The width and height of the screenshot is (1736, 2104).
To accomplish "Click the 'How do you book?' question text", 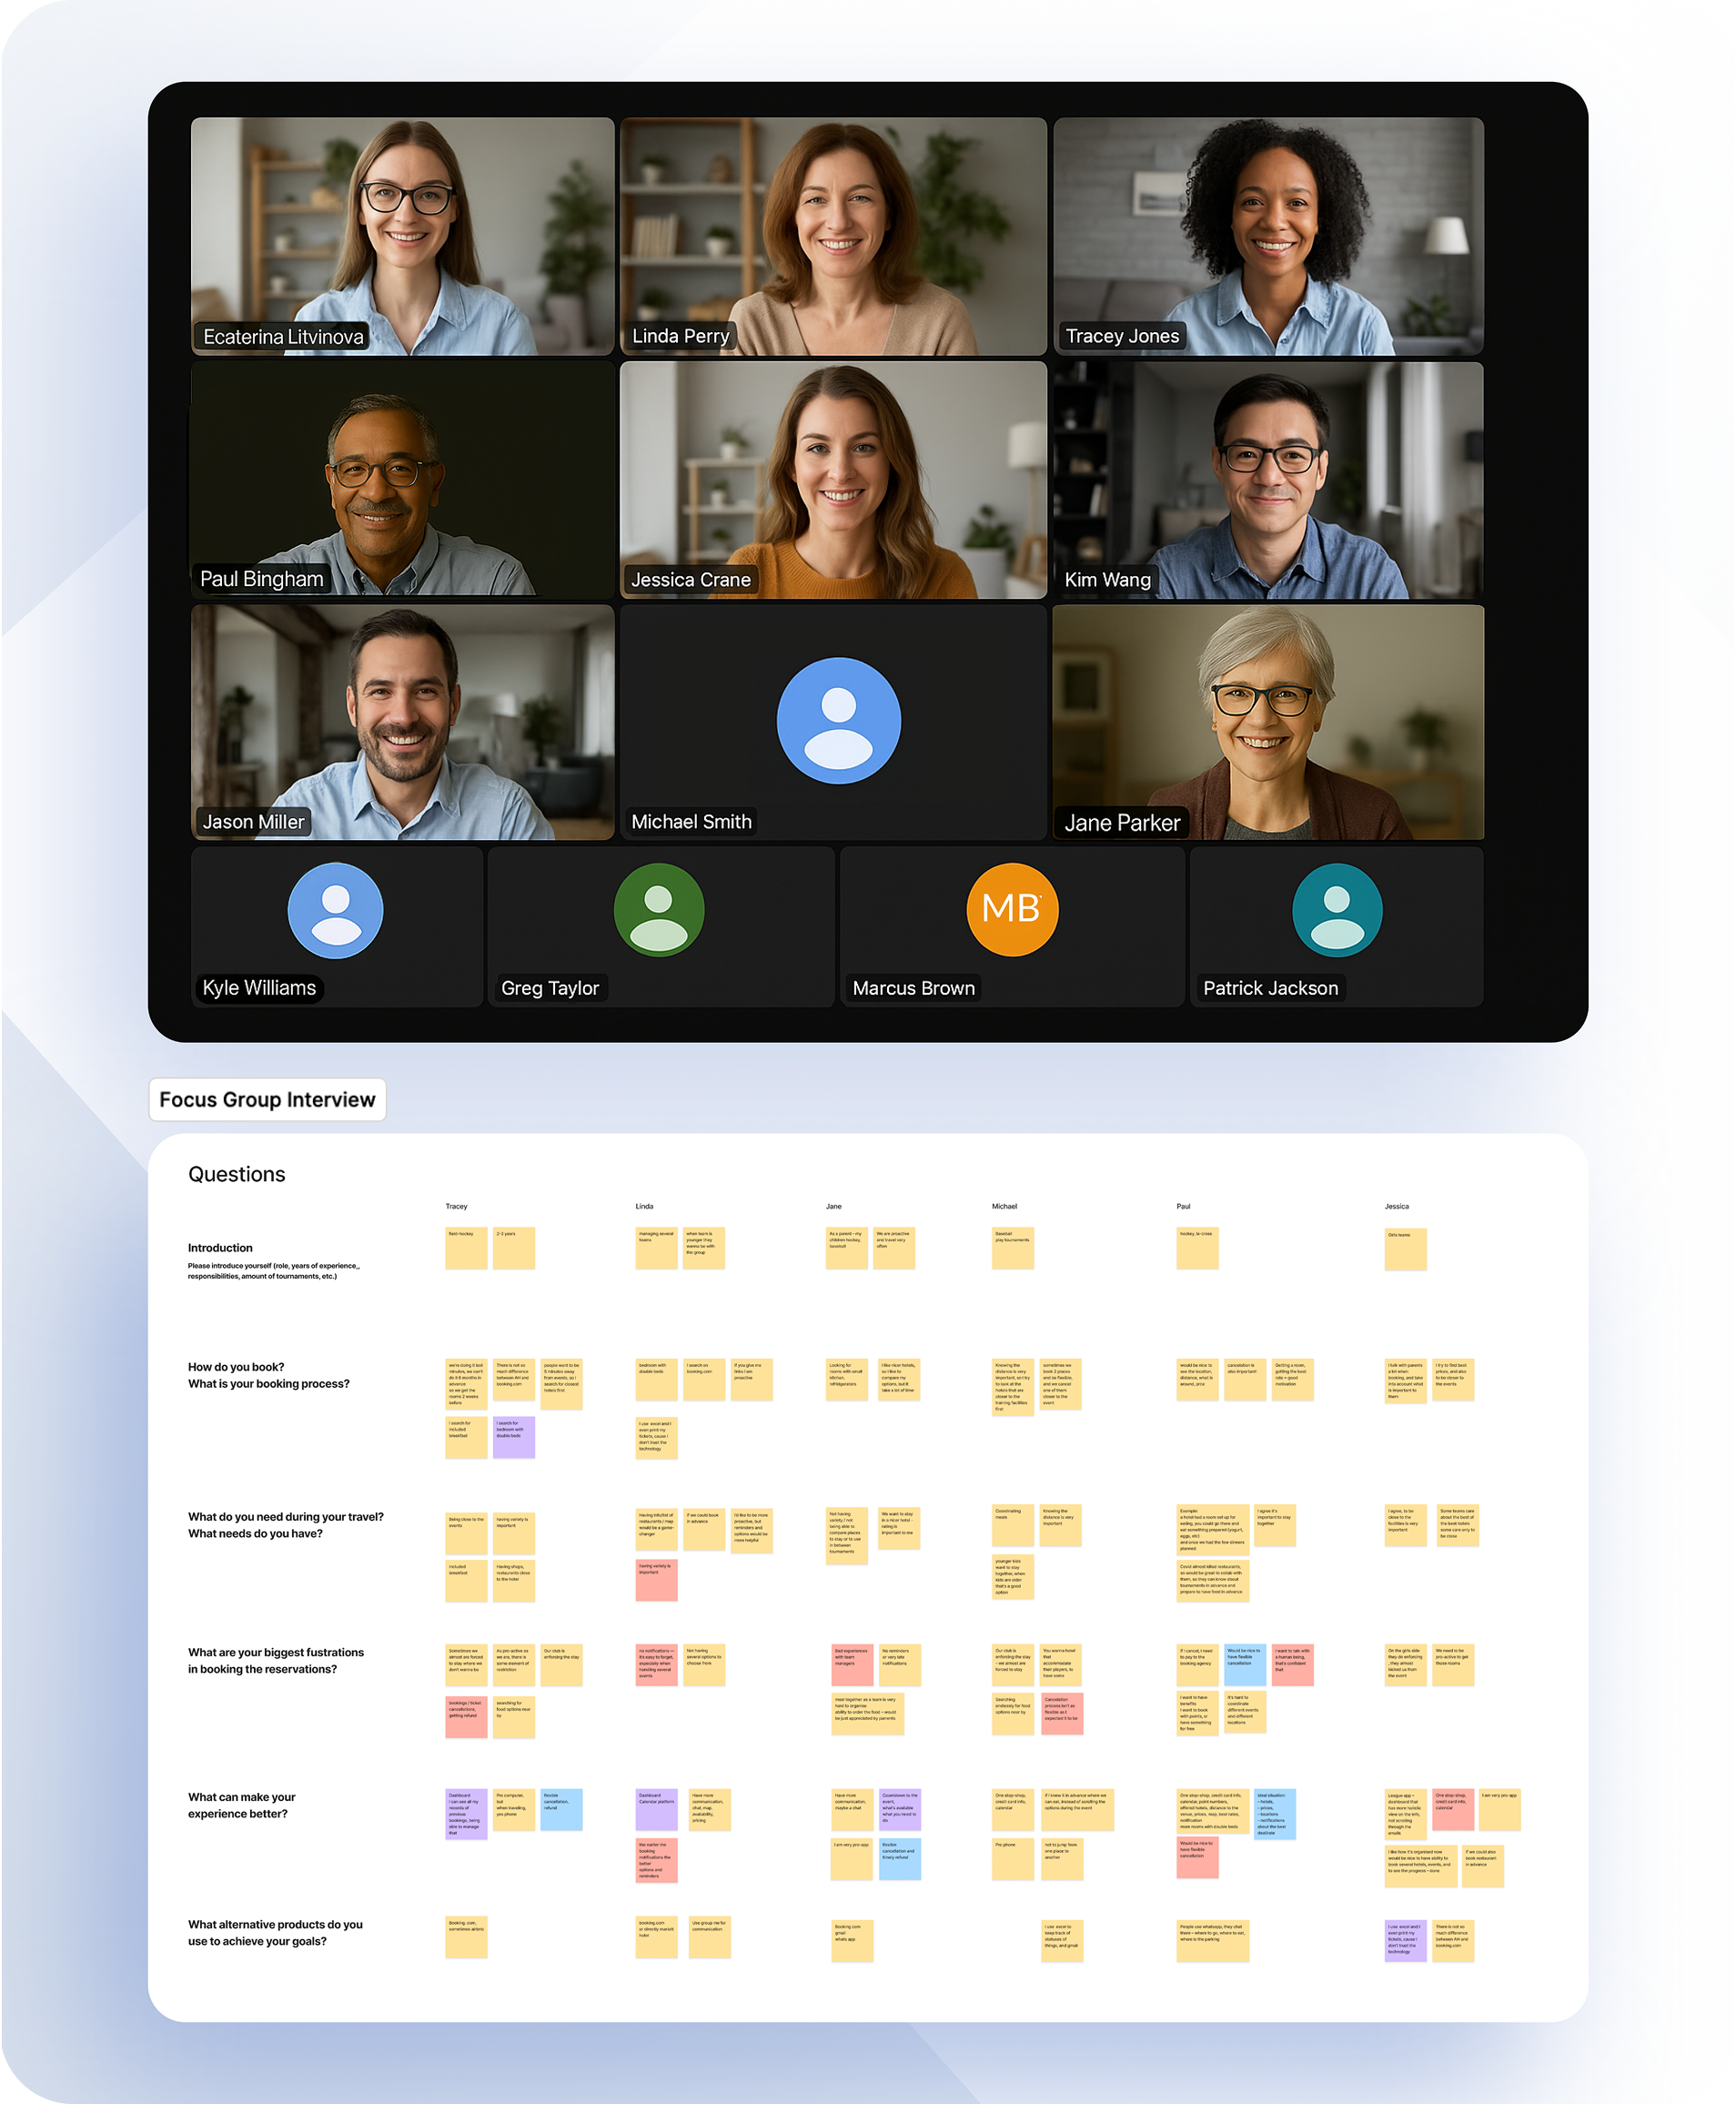I will click(237, 1366).
